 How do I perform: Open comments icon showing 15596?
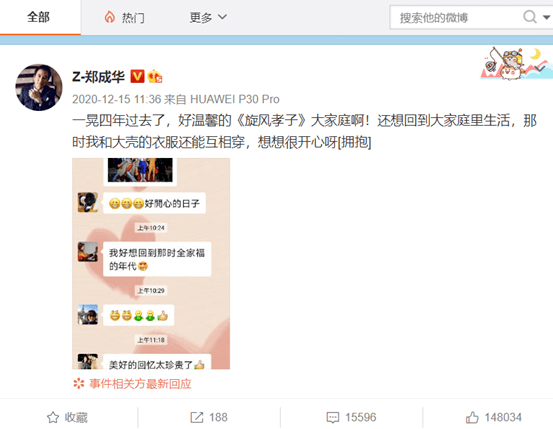tap(351, 417)
